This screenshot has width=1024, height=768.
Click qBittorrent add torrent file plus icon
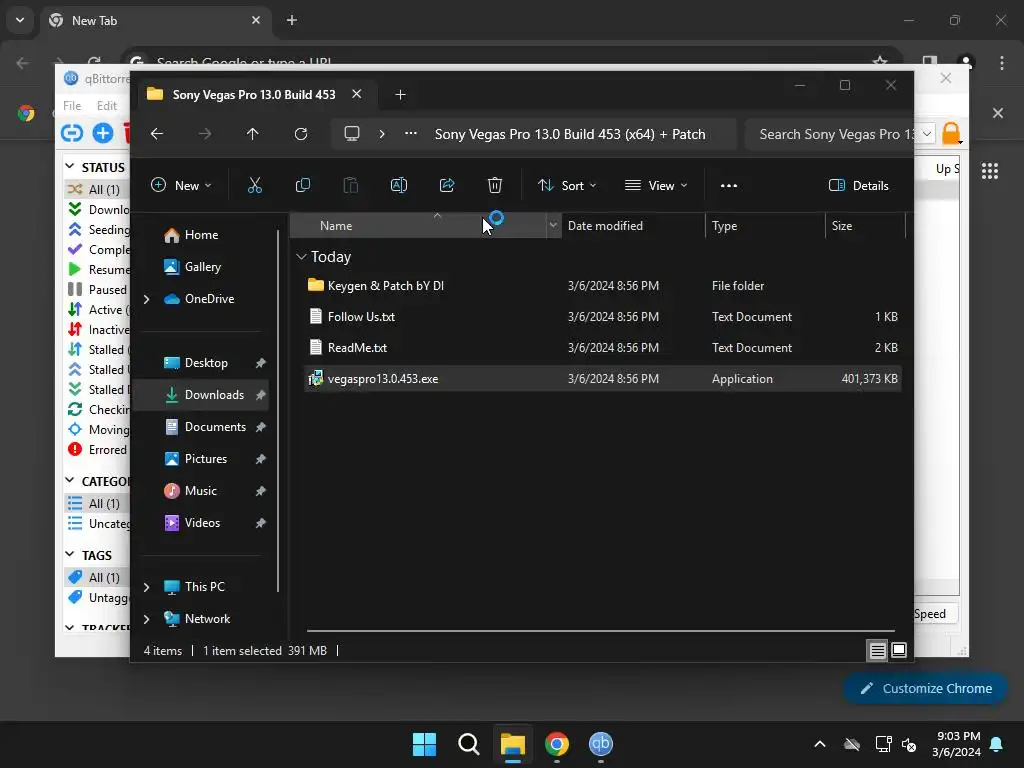(103, 133)
